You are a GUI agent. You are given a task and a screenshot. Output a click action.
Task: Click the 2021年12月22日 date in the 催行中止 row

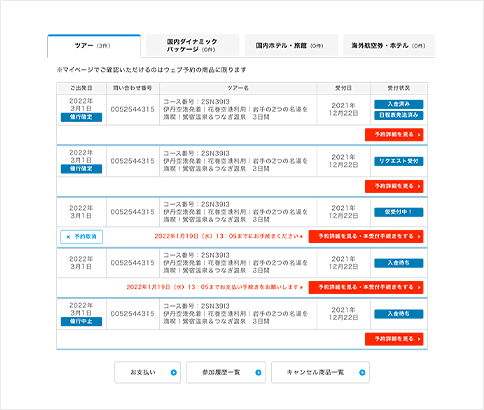(343, 314)
